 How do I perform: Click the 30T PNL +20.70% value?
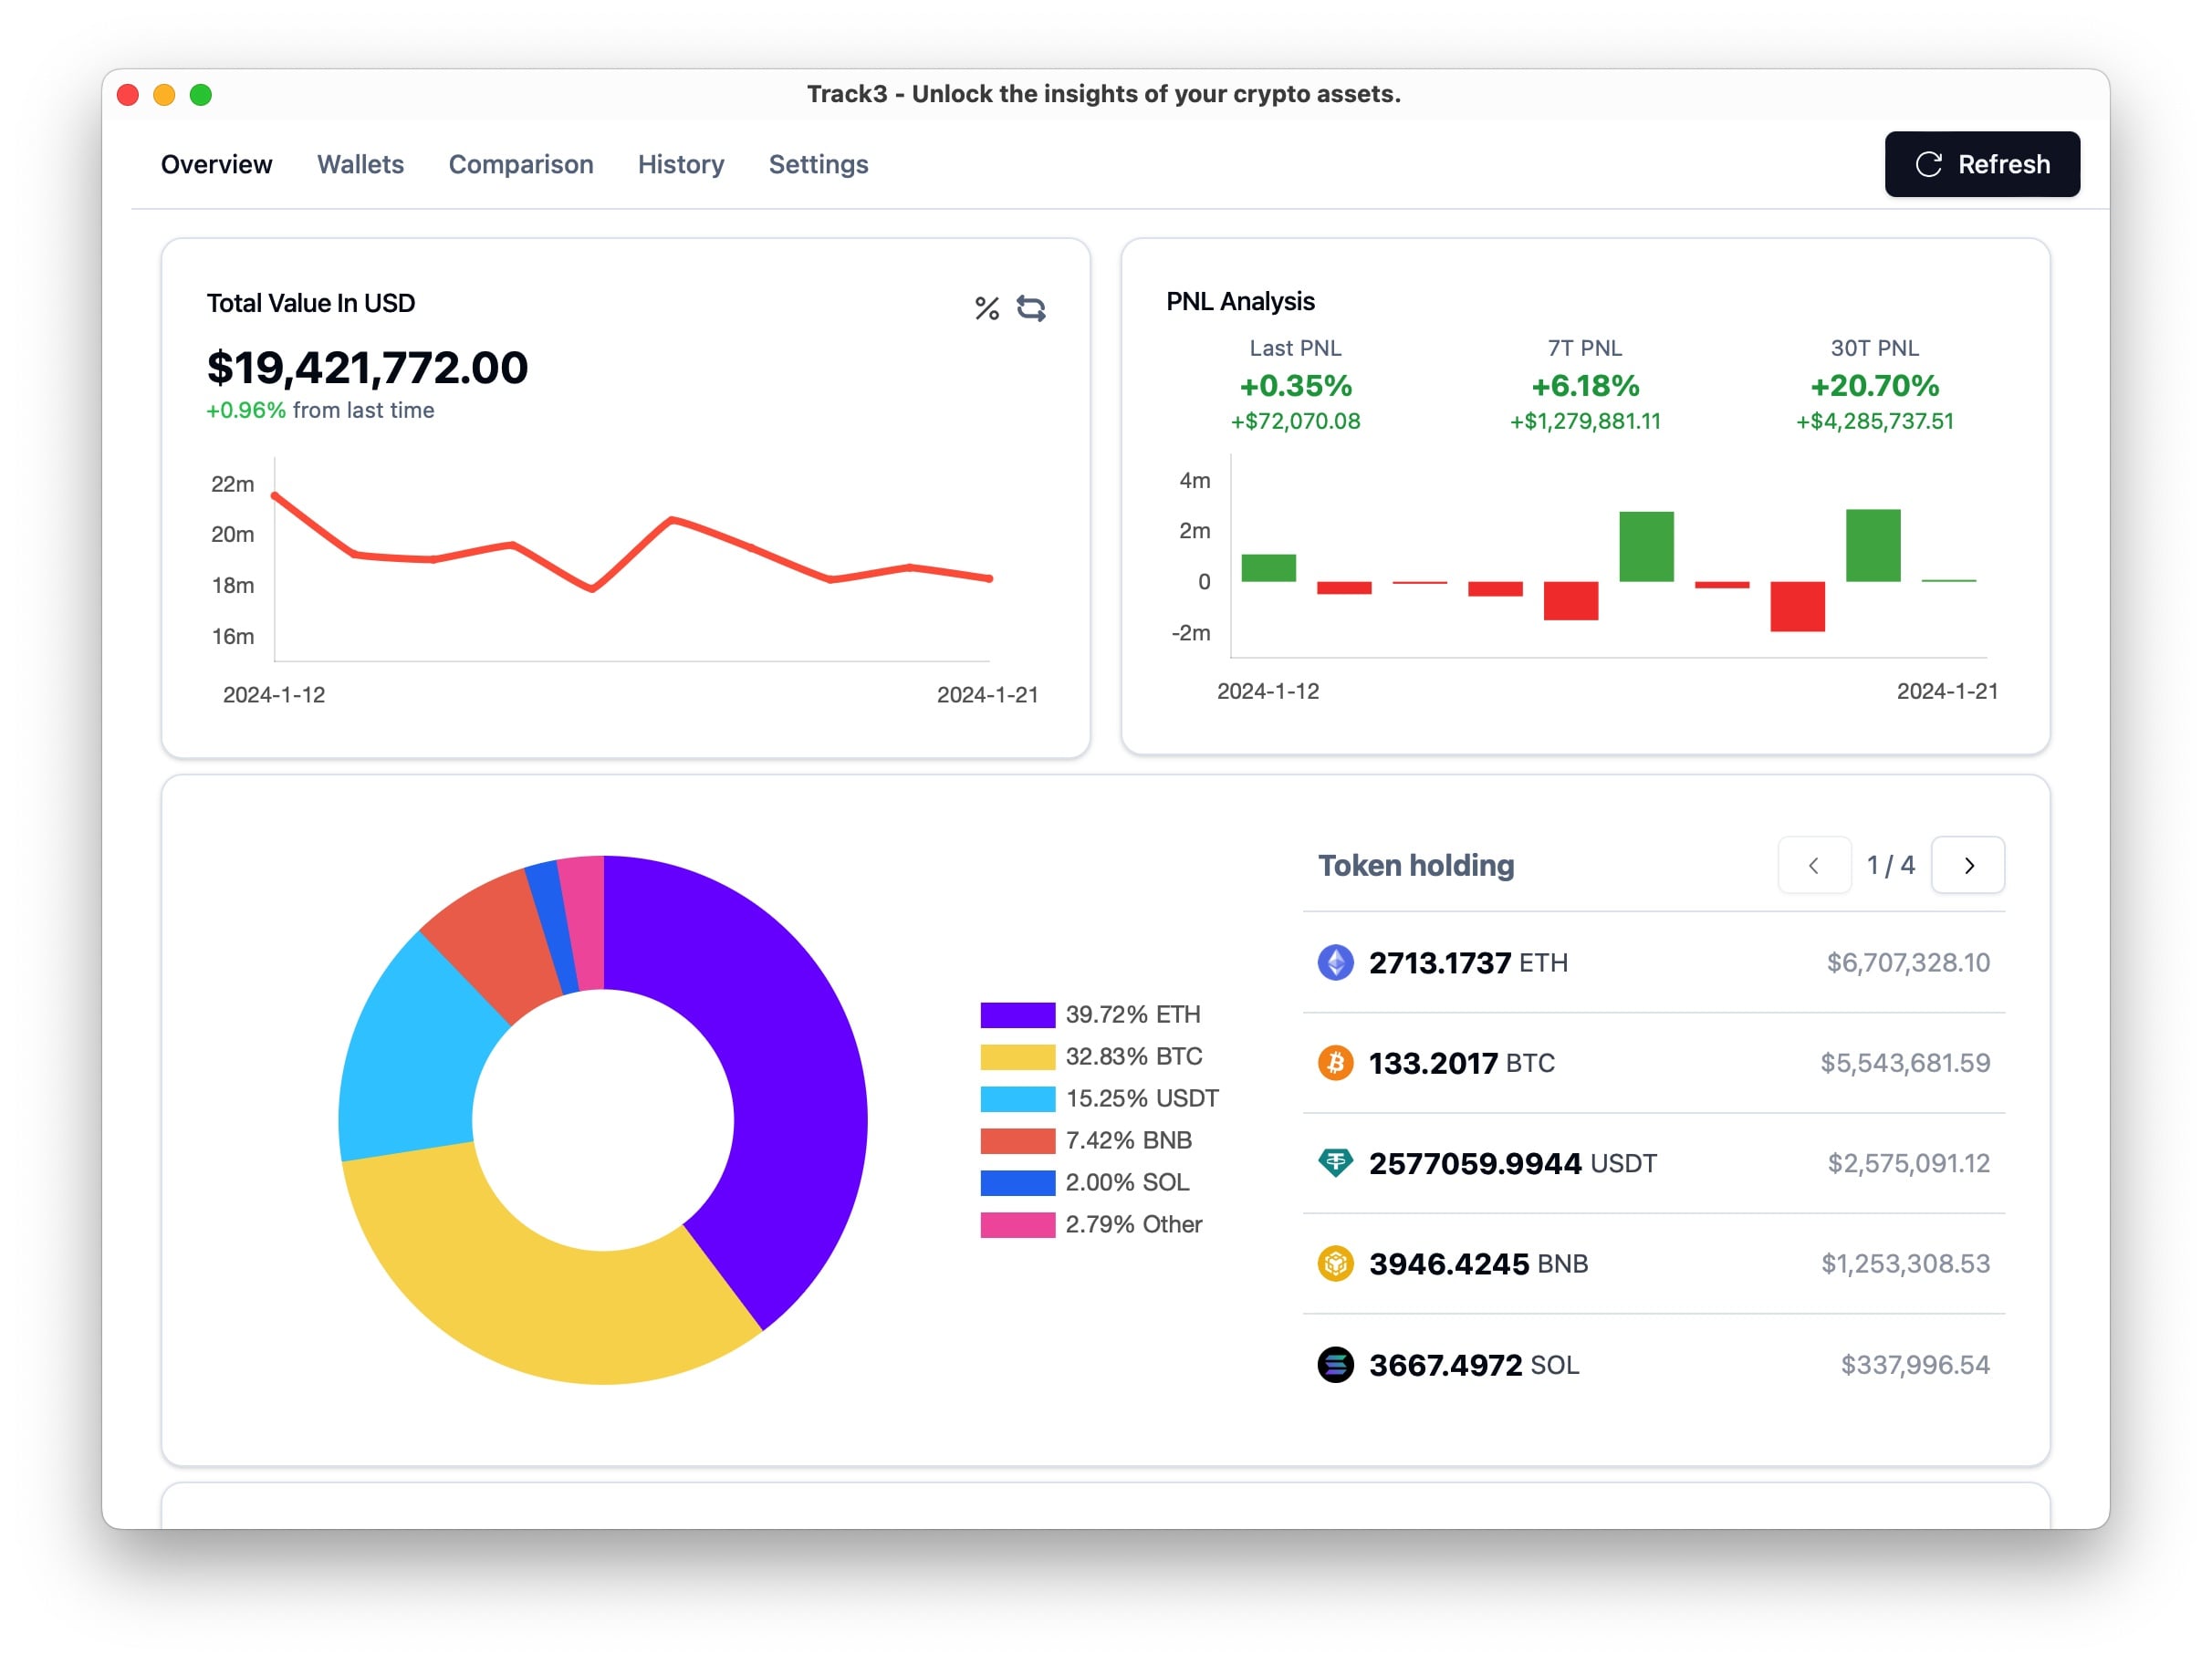(x=1874, y=385)
